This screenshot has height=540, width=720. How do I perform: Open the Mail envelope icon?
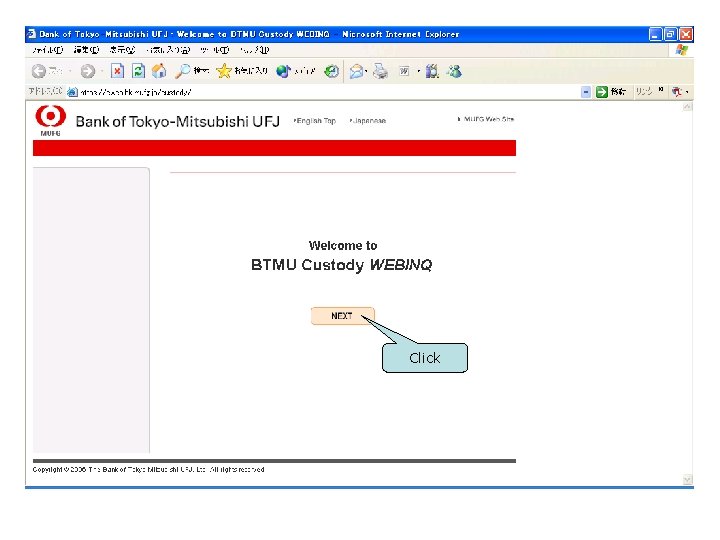click(356, 72)
